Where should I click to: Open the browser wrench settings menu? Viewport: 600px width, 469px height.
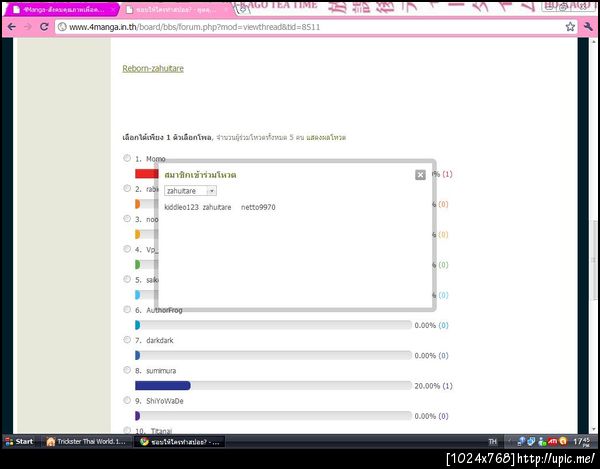(x=588, y=27)
